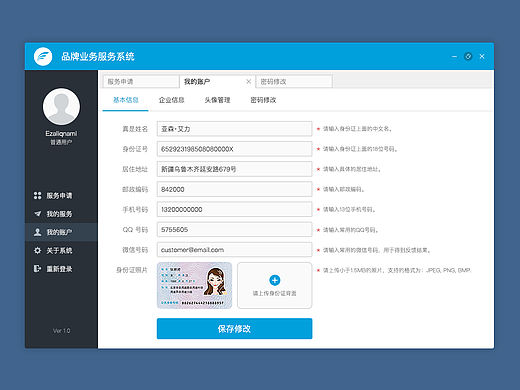Click the 服务申请 grid icon in sidebar
The height and width of the screenshot is (390, 520).
[38, 196]
